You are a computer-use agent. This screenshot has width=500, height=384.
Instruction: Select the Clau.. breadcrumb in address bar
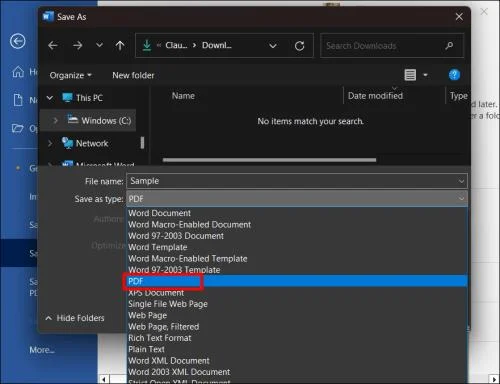point(176,45)
